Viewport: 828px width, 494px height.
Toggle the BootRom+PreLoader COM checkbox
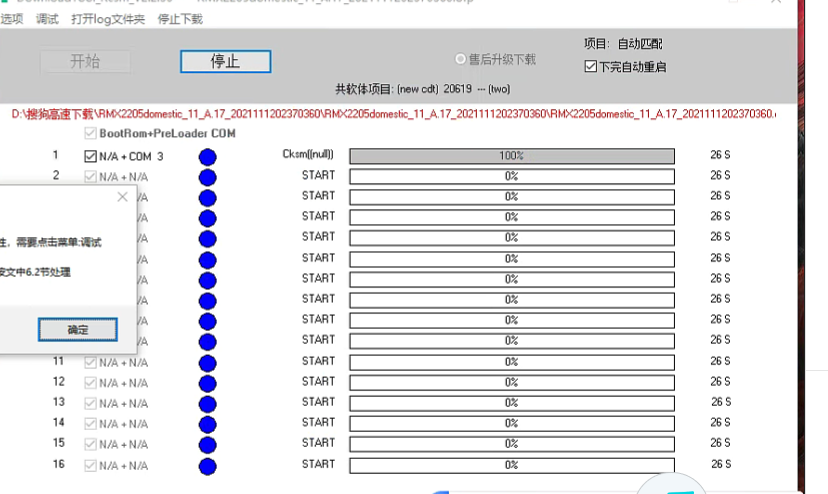(90, 133)
